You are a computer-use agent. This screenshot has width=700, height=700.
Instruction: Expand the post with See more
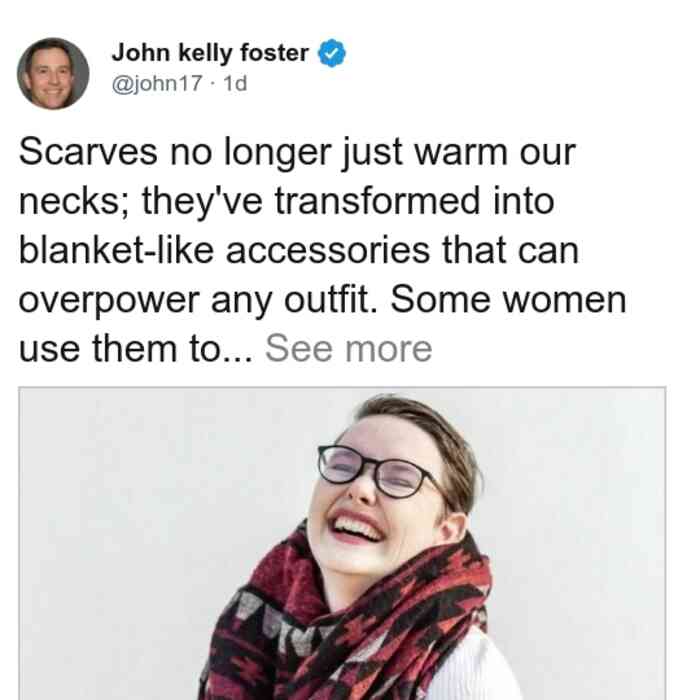coord(349,349)
